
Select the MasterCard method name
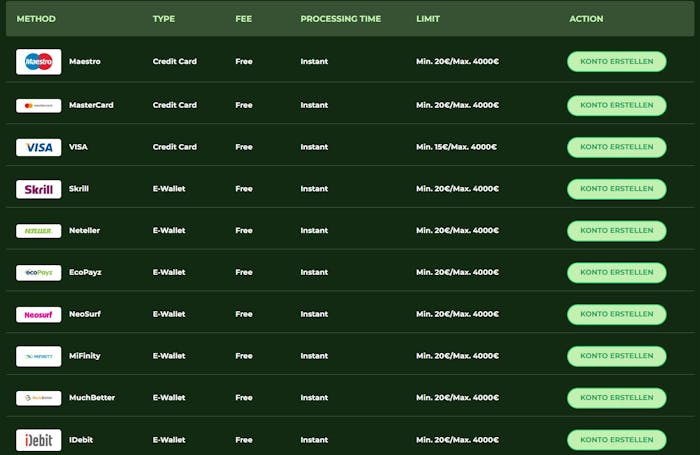pos(91,105)
